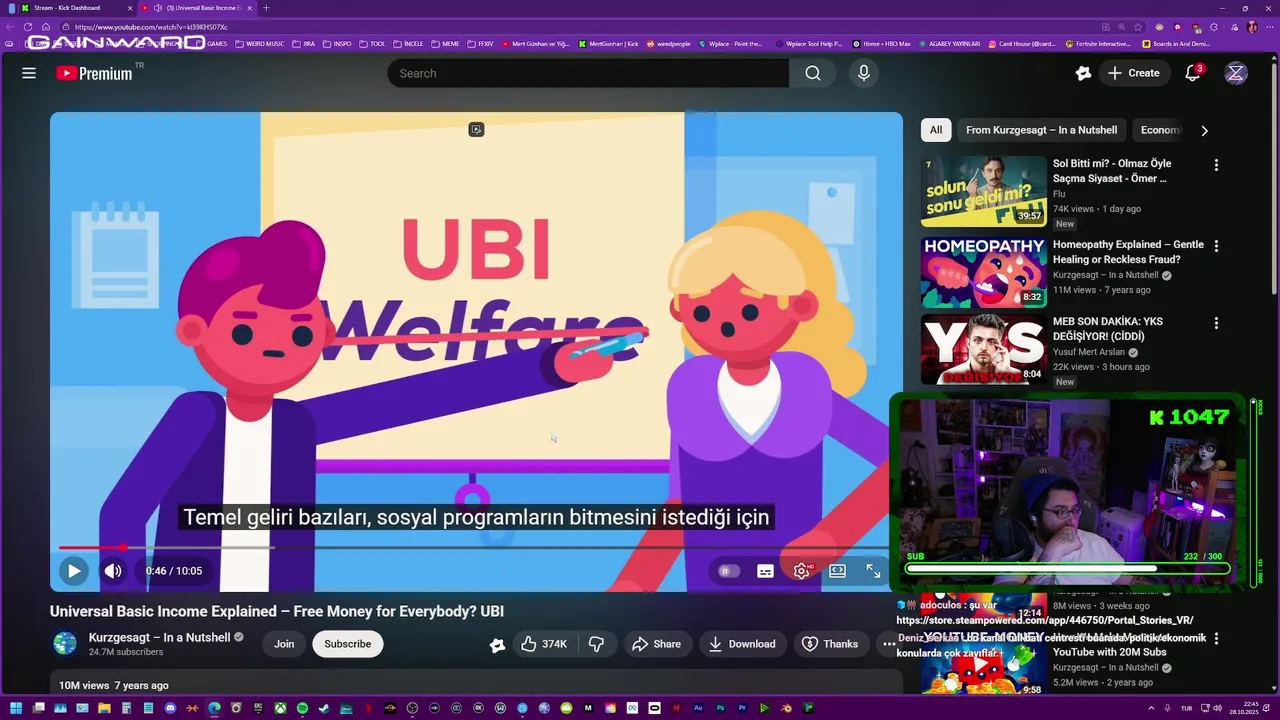Reload the page with browser refresh
The image size is (1280, 720).
coord(28,27)
